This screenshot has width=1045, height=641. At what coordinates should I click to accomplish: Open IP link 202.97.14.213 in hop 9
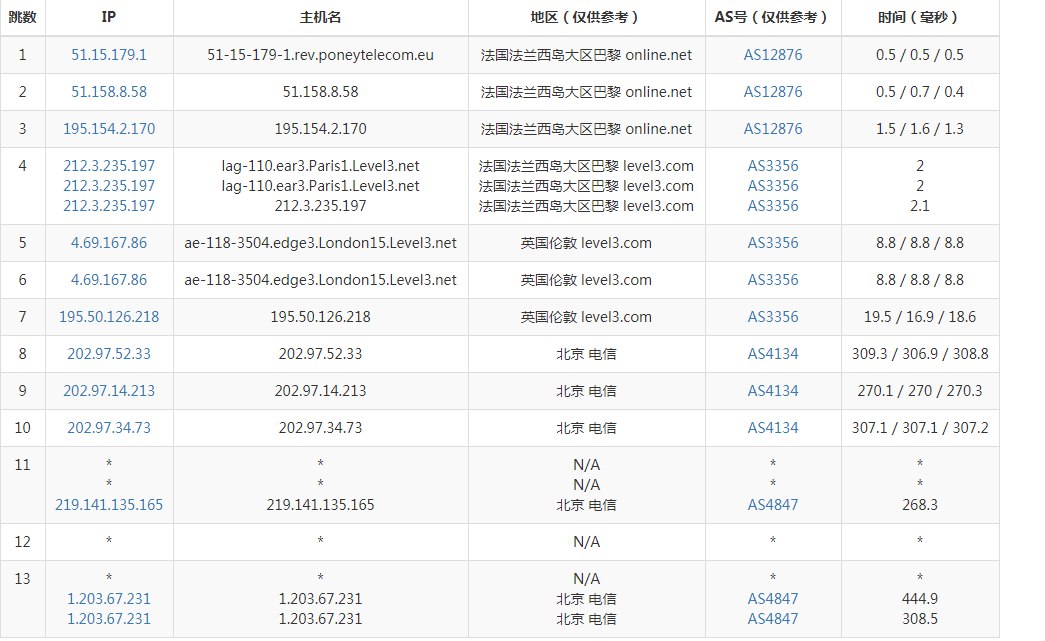pos(109,391)
